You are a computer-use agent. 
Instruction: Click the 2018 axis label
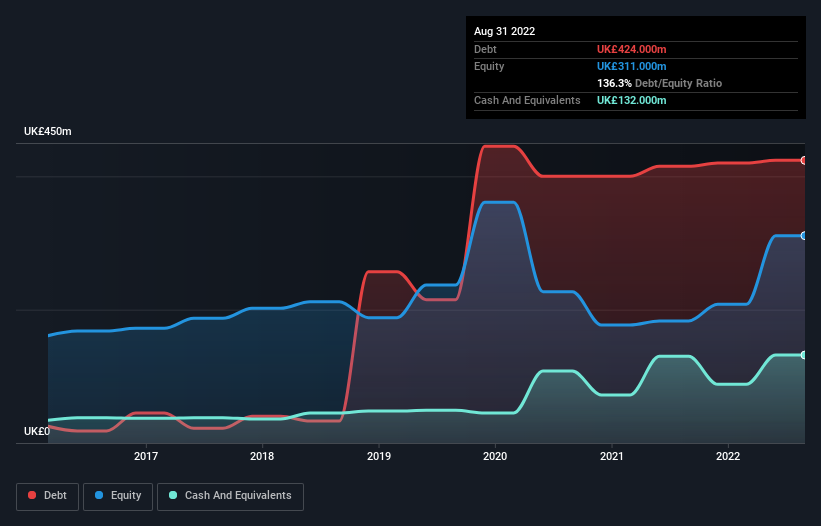[262, 456]
